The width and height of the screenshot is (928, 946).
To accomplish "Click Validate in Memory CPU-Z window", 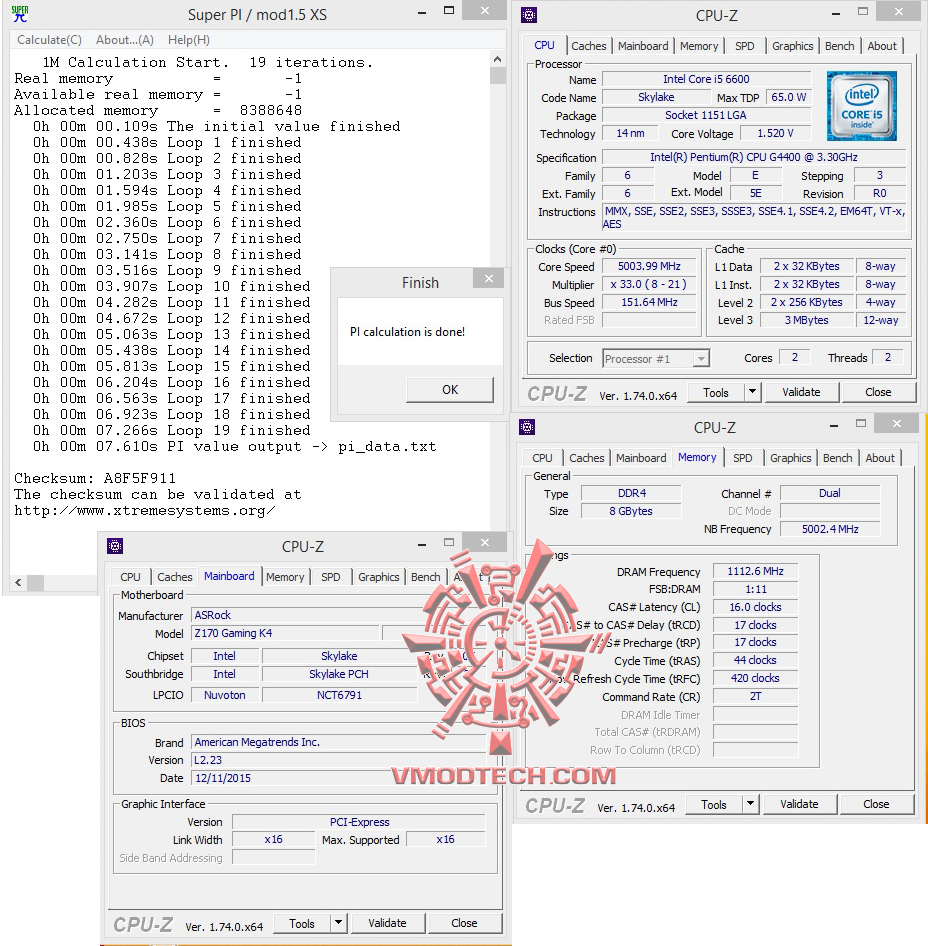I will pyautogui.click(x=799, y=804).
